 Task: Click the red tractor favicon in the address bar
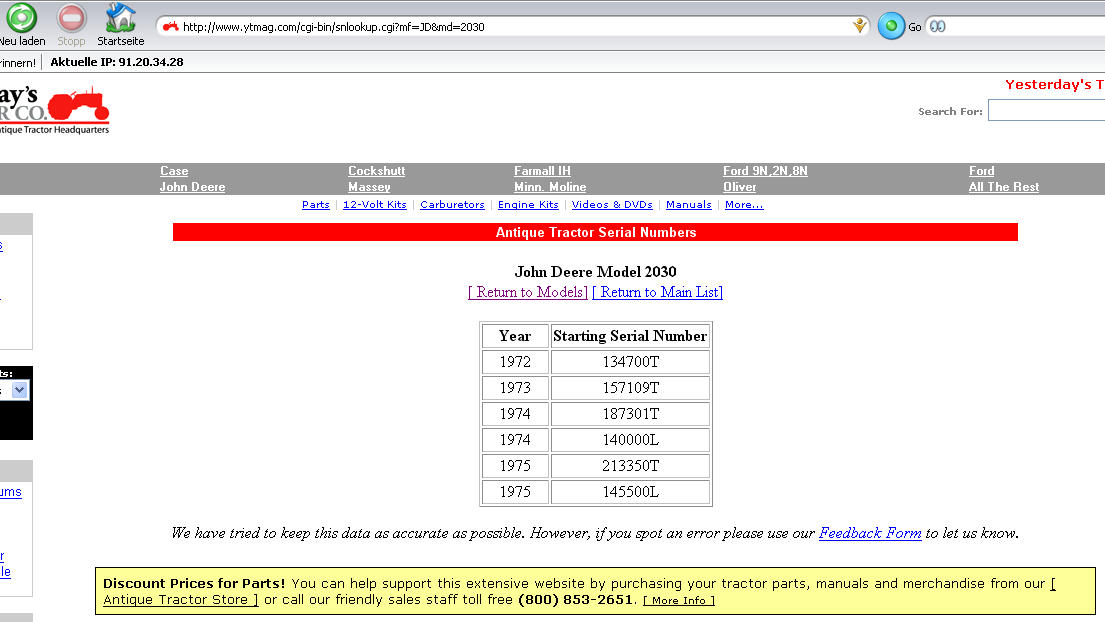(171, 27)
